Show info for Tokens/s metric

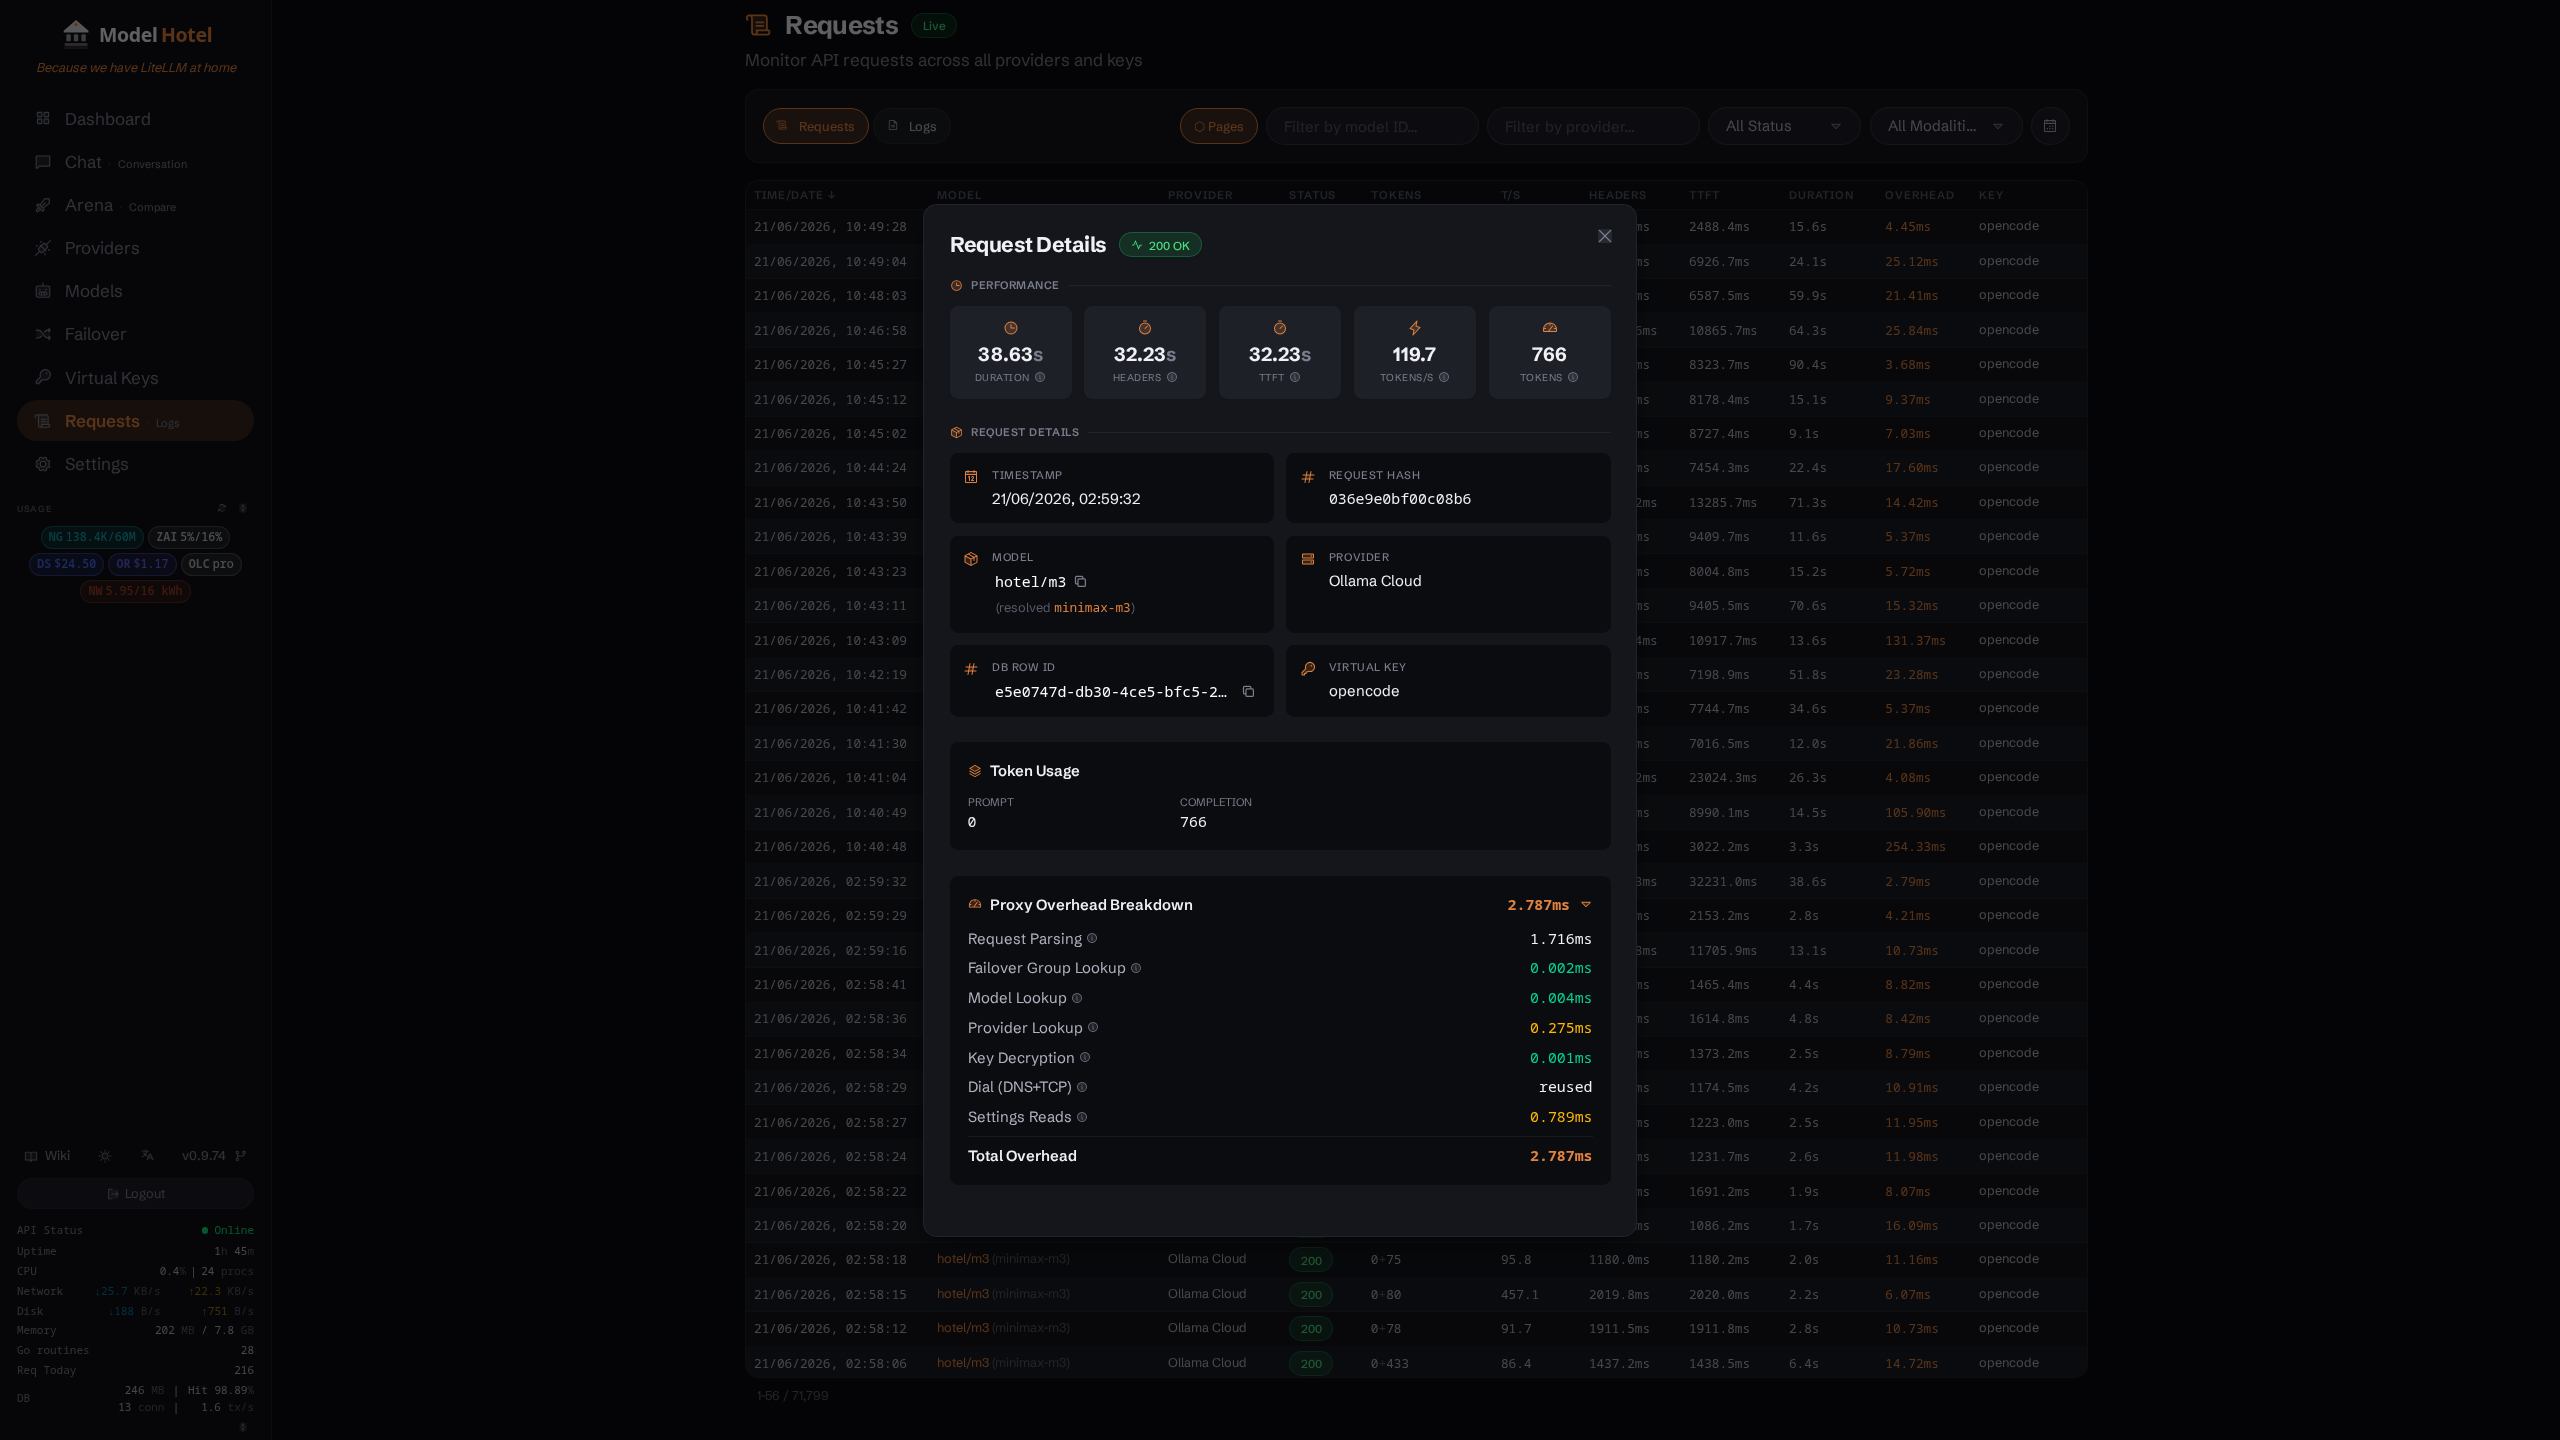coord(1444,377)
